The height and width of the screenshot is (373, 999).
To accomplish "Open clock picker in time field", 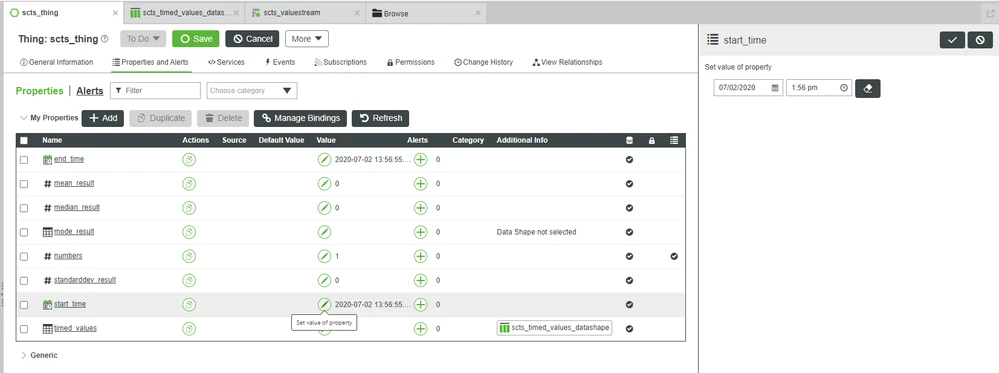I will click(x=844, y=88).
